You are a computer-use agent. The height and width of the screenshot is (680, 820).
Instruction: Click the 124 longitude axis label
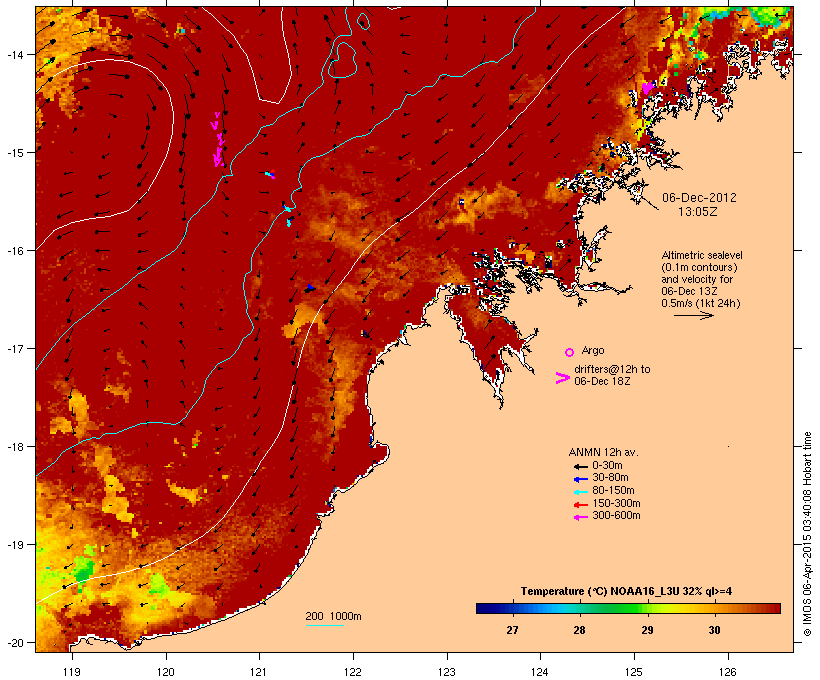coord(540,672)
